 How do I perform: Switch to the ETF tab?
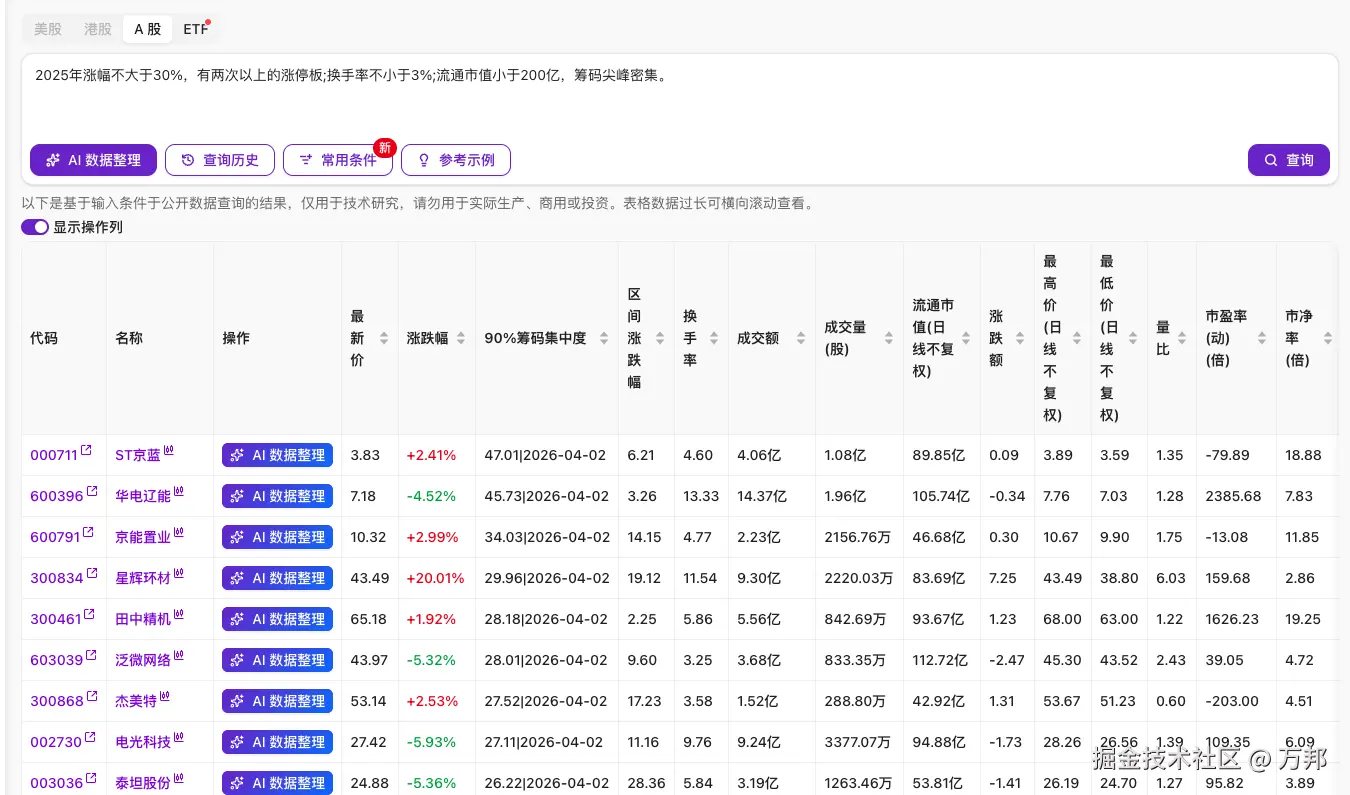click(x=195, y=29)
